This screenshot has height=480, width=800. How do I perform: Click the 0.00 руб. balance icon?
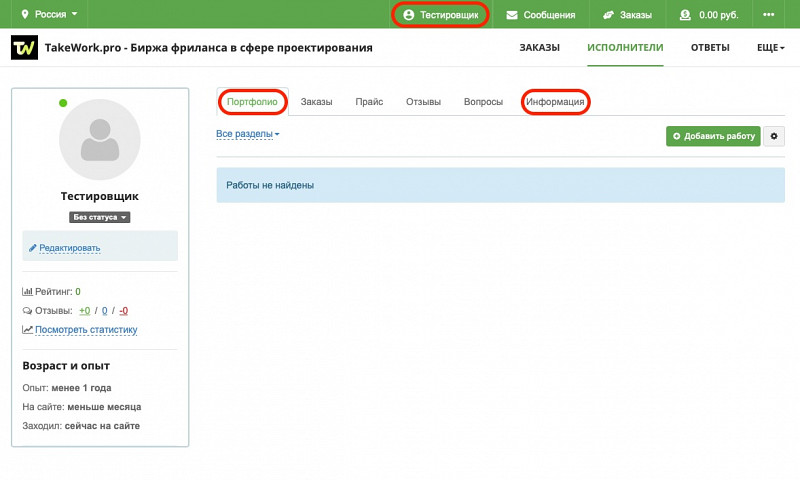pos(685,15)
